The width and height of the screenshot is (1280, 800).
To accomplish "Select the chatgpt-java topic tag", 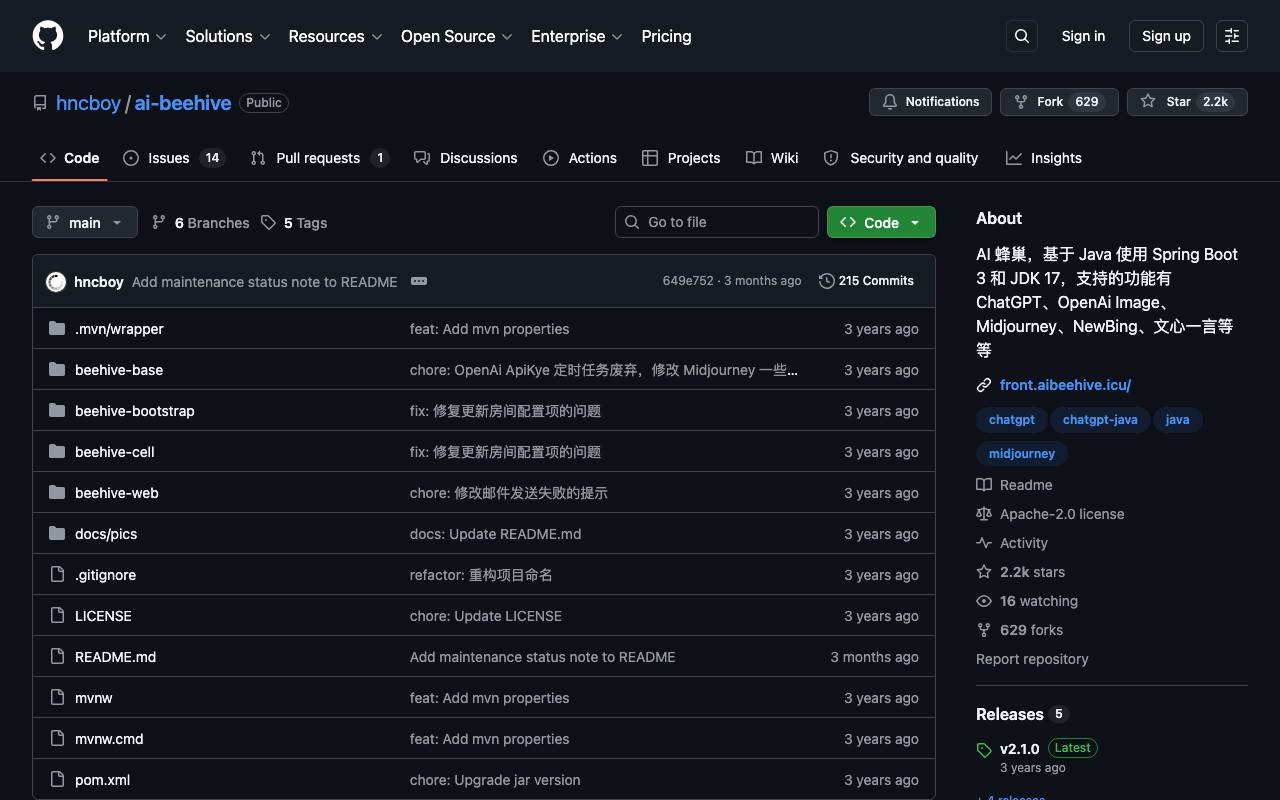I will pyautogui.click(x=1100, y=420).
